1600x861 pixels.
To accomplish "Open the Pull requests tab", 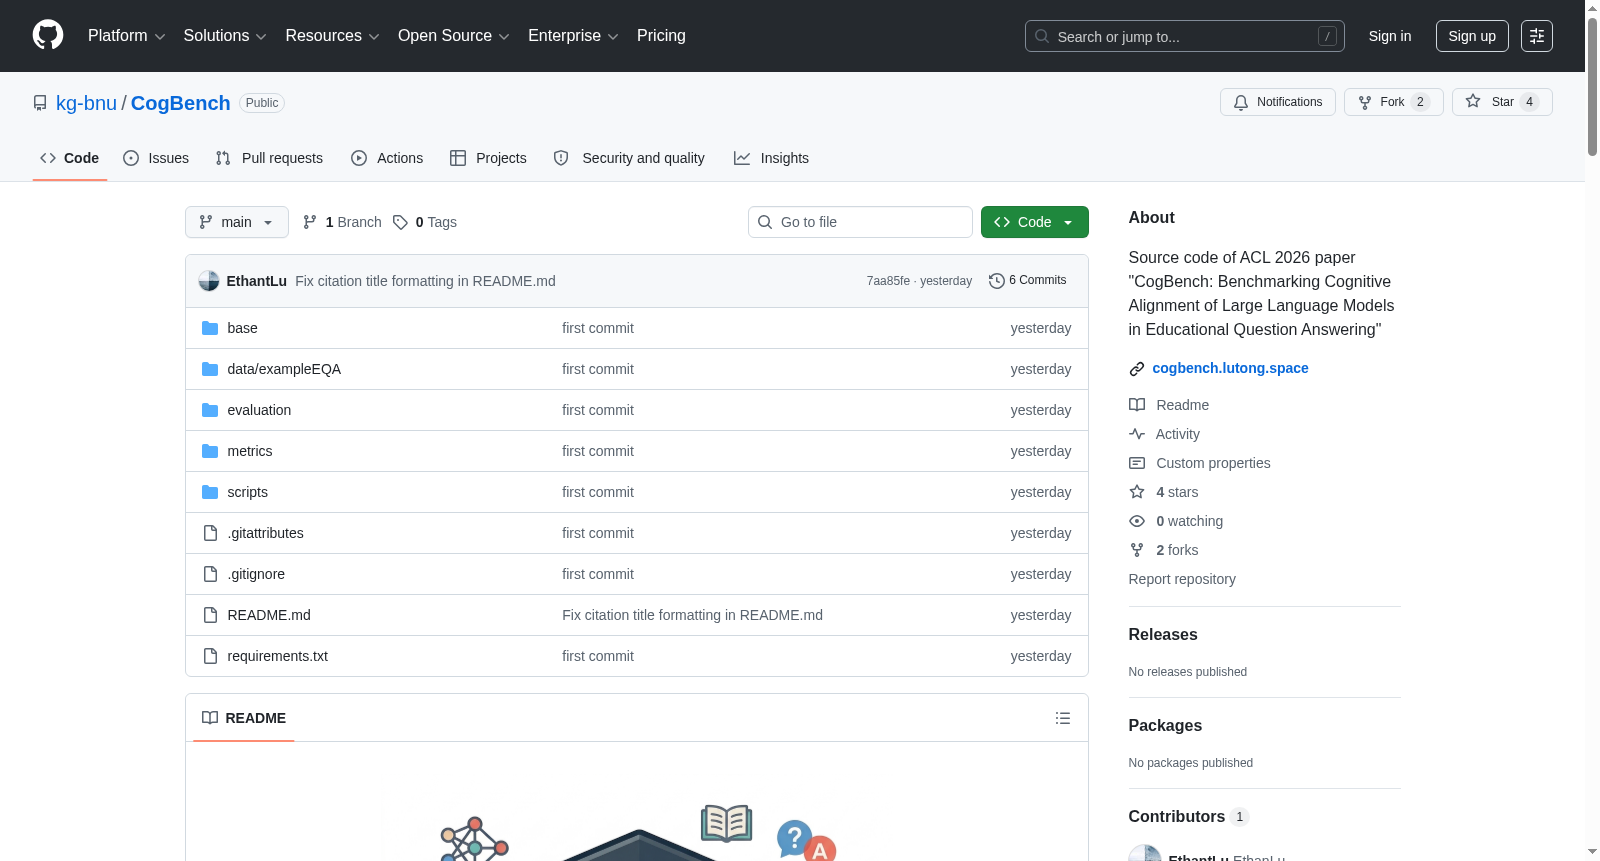I will 269,158.
